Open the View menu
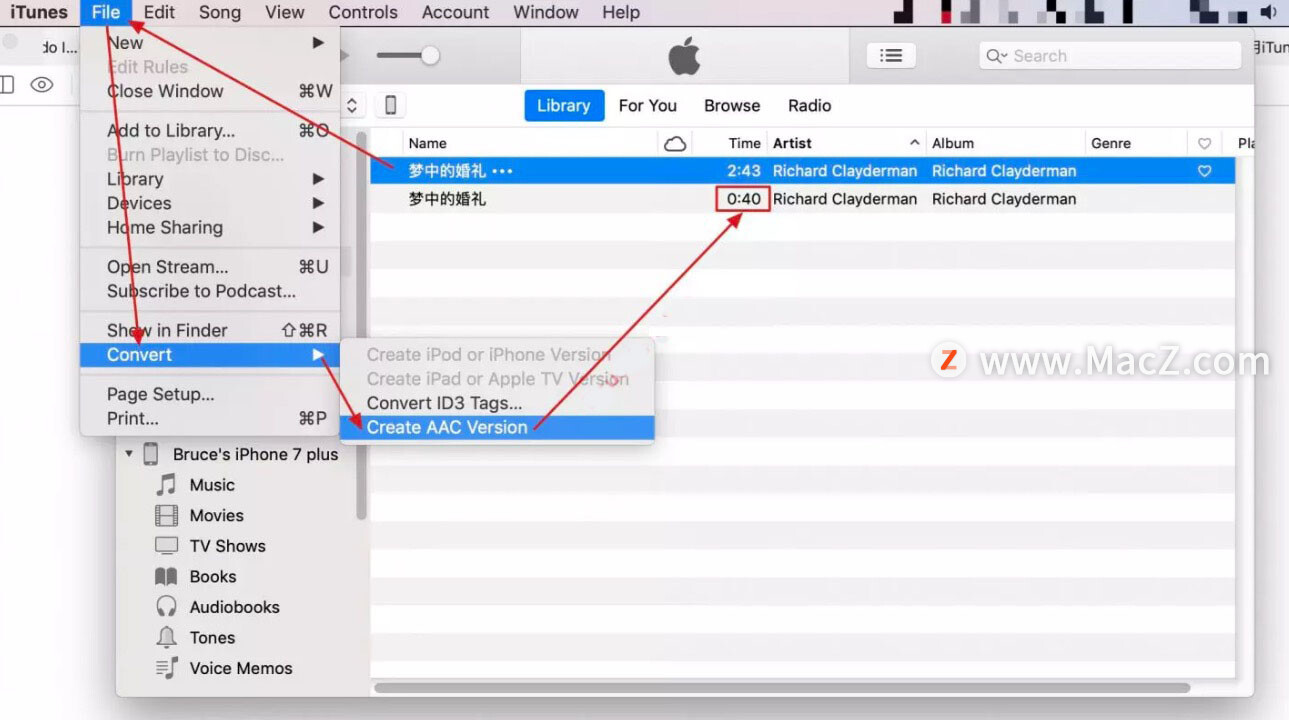This screenshot has height=720, width=1289. coord(285,12)
